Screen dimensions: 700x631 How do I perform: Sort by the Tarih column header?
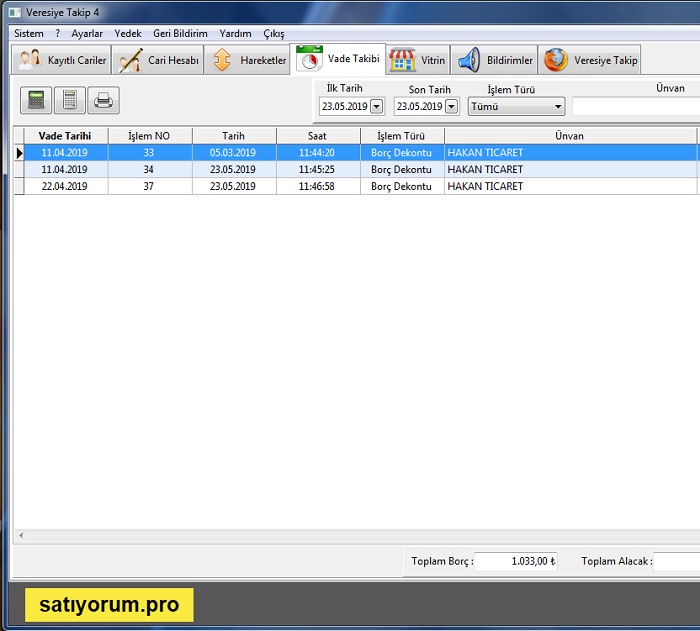point(233,136)
